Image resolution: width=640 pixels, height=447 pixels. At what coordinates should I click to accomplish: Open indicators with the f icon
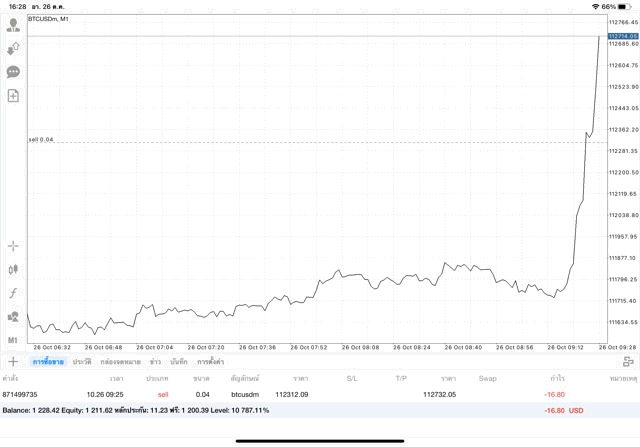click(13, 293)
